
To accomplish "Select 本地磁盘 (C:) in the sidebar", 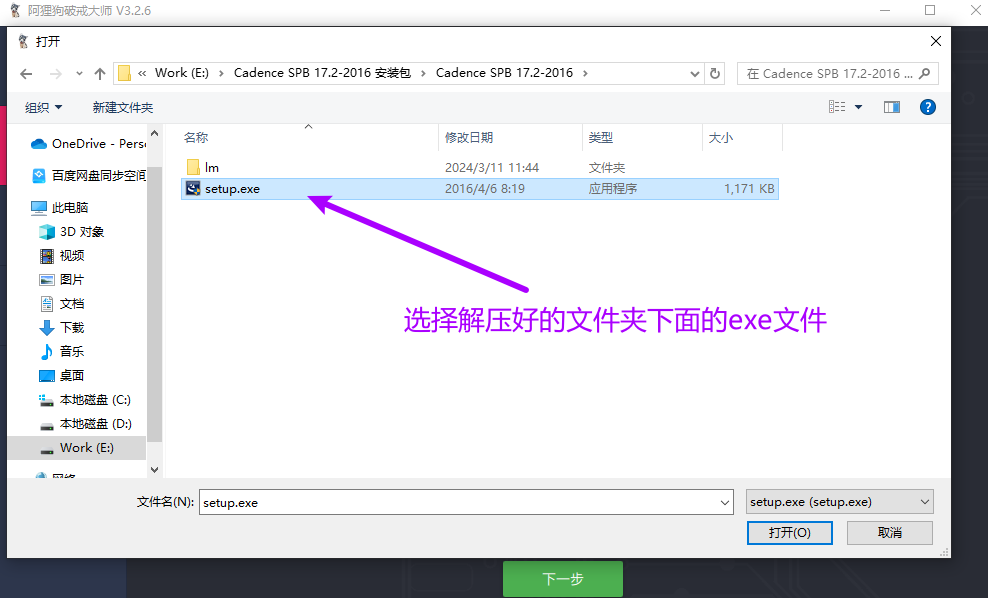I will (85, 400).
